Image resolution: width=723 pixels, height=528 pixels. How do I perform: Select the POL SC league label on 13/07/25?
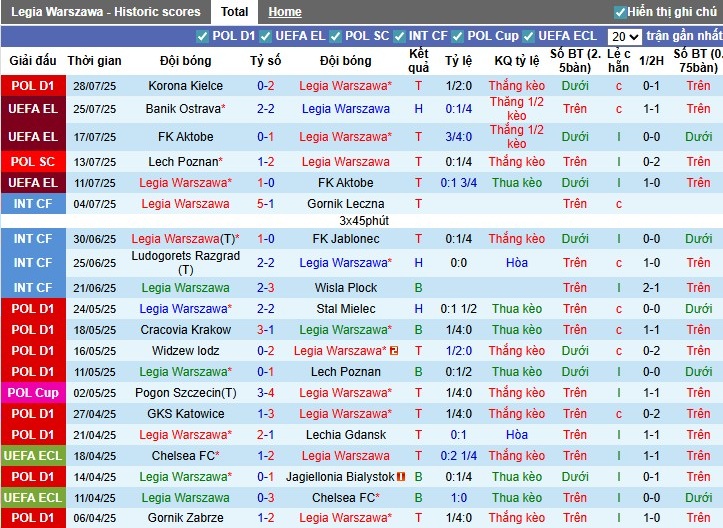point(33,162)
